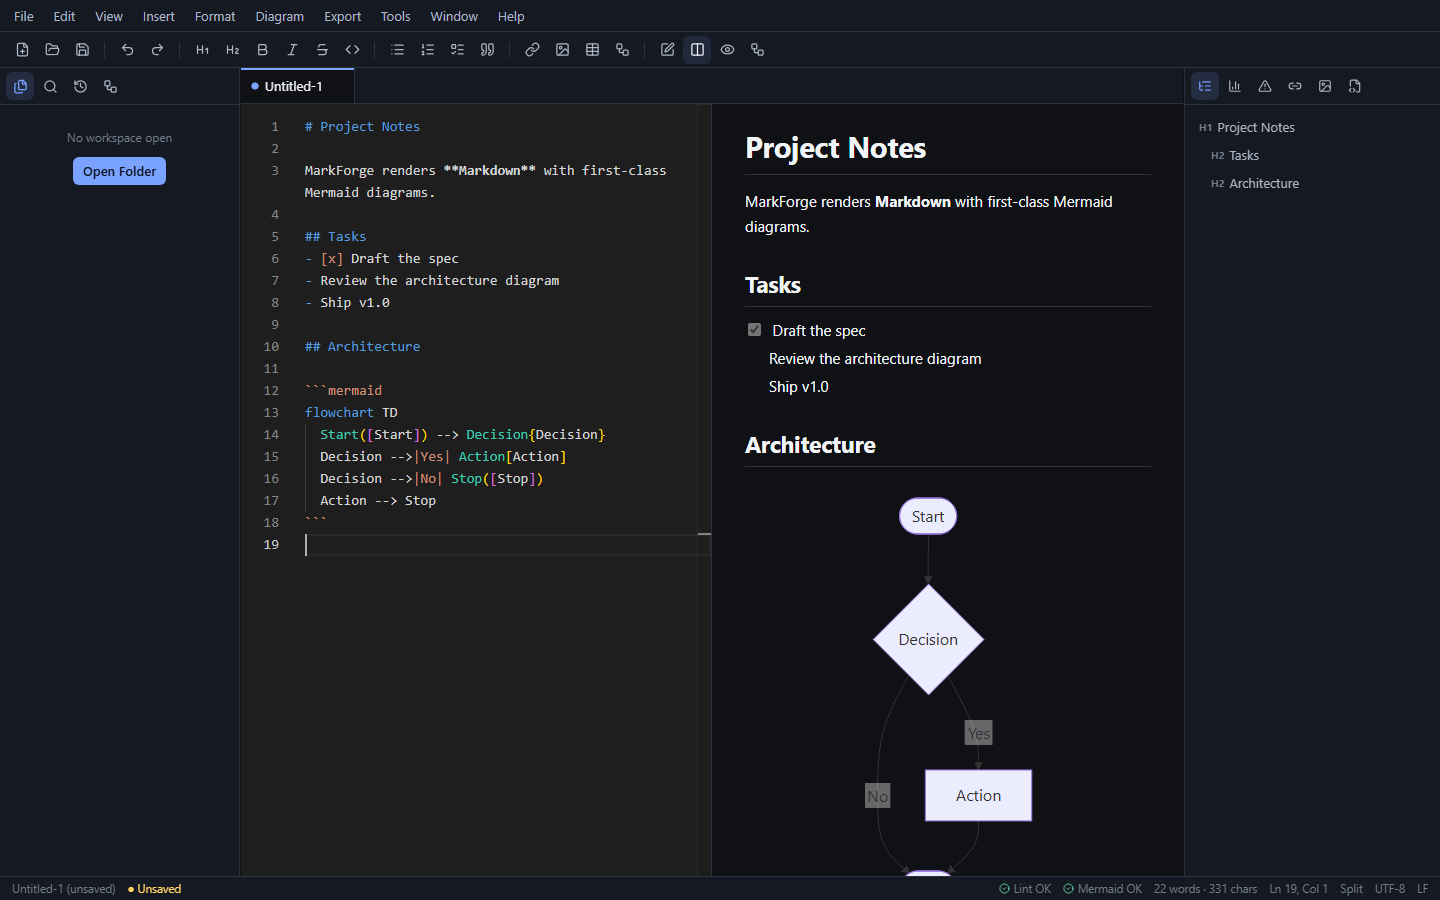1440x900 pixels.
Task: Click the Lint OK status indicator
Action: [1025, 889]
